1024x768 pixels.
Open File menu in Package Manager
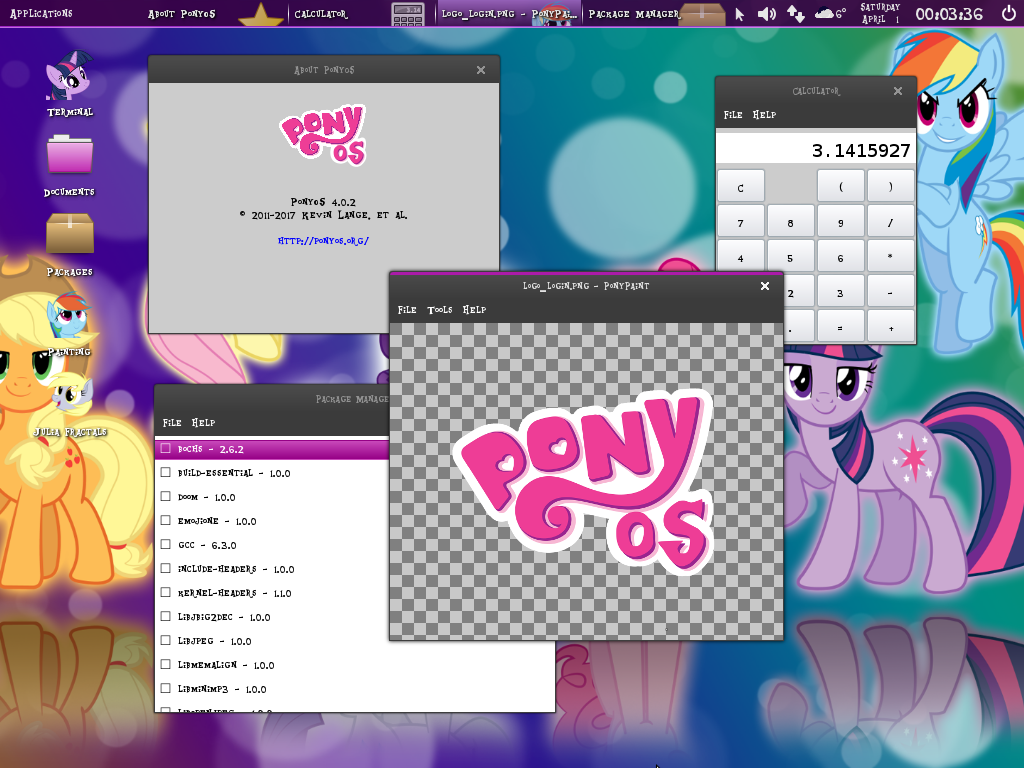click(172, 423)
